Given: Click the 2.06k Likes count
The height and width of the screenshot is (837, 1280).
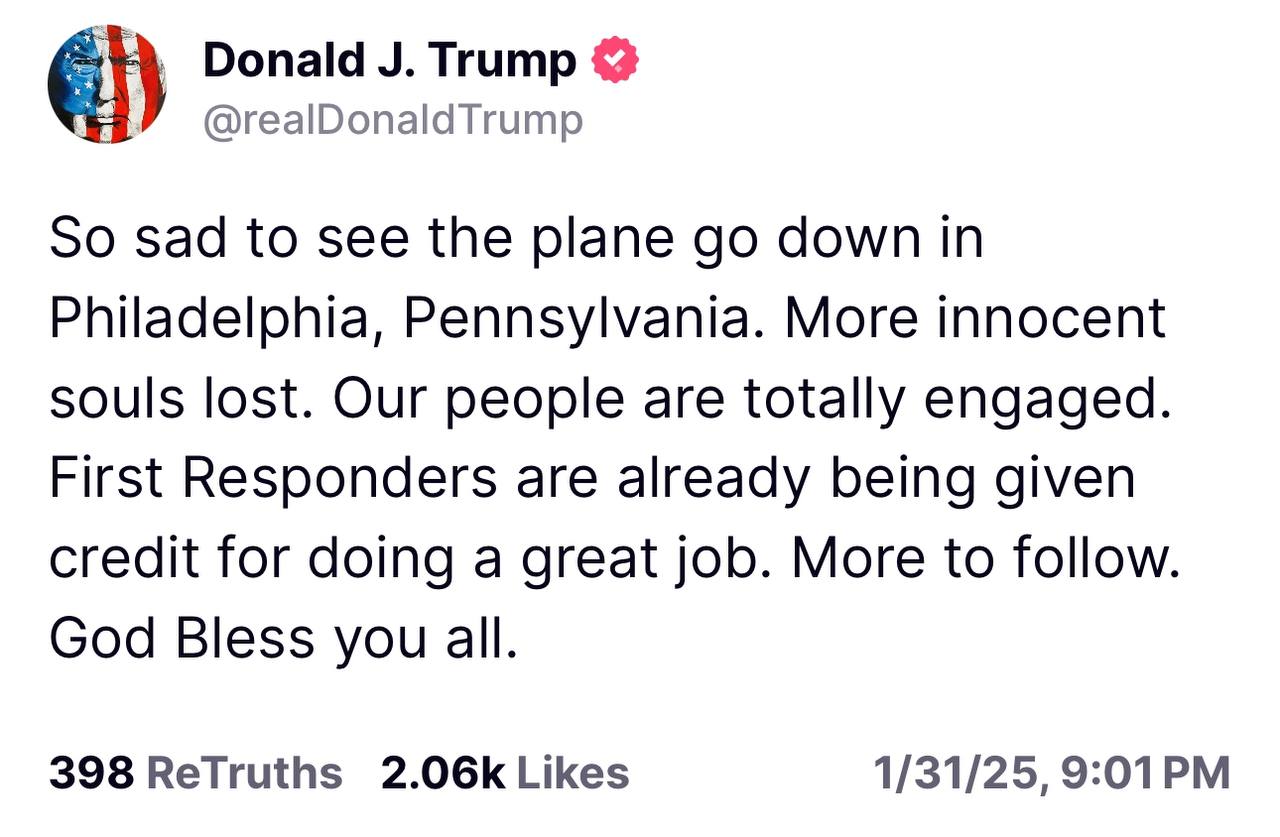Looking at the screenshot, I should coord(505,773).
